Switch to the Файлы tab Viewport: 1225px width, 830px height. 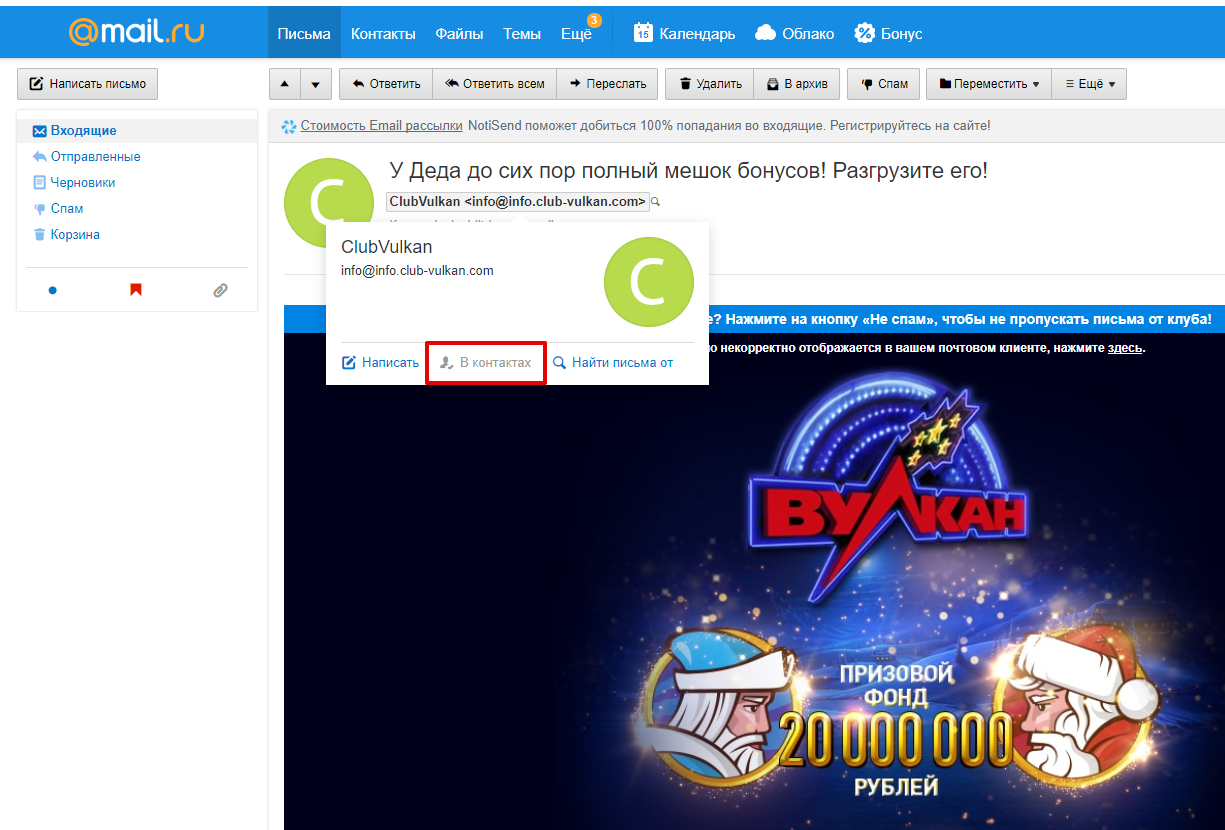click(459, 33)
